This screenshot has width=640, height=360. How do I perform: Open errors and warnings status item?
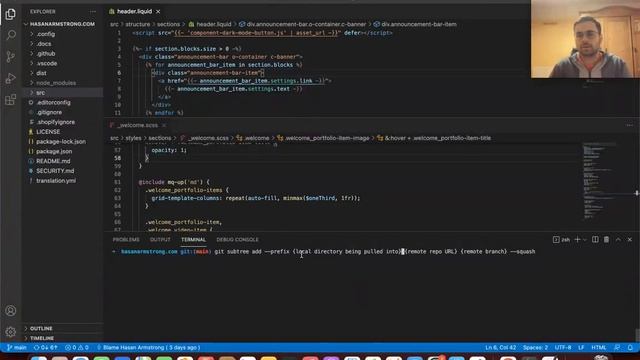click(77, 348)
